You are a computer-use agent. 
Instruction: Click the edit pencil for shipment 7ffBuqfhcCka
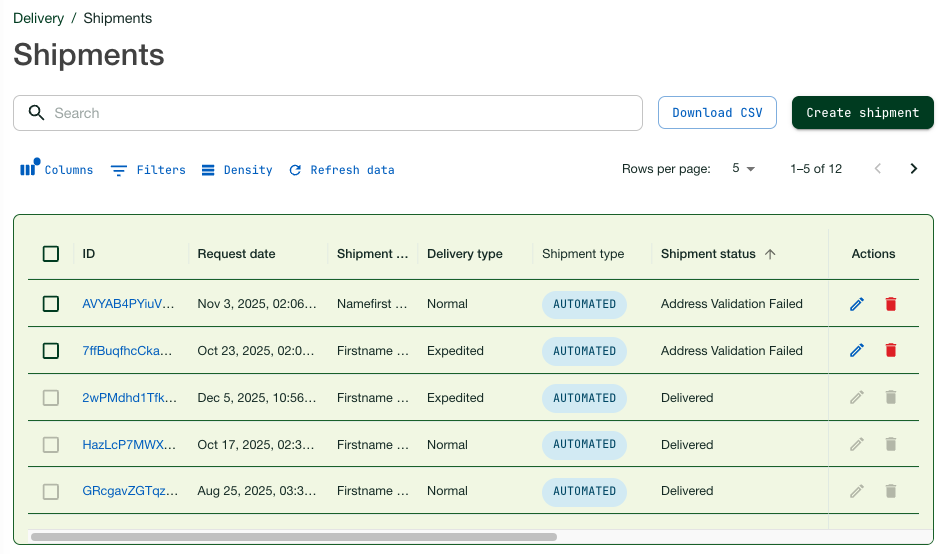(x=856, y=351)
